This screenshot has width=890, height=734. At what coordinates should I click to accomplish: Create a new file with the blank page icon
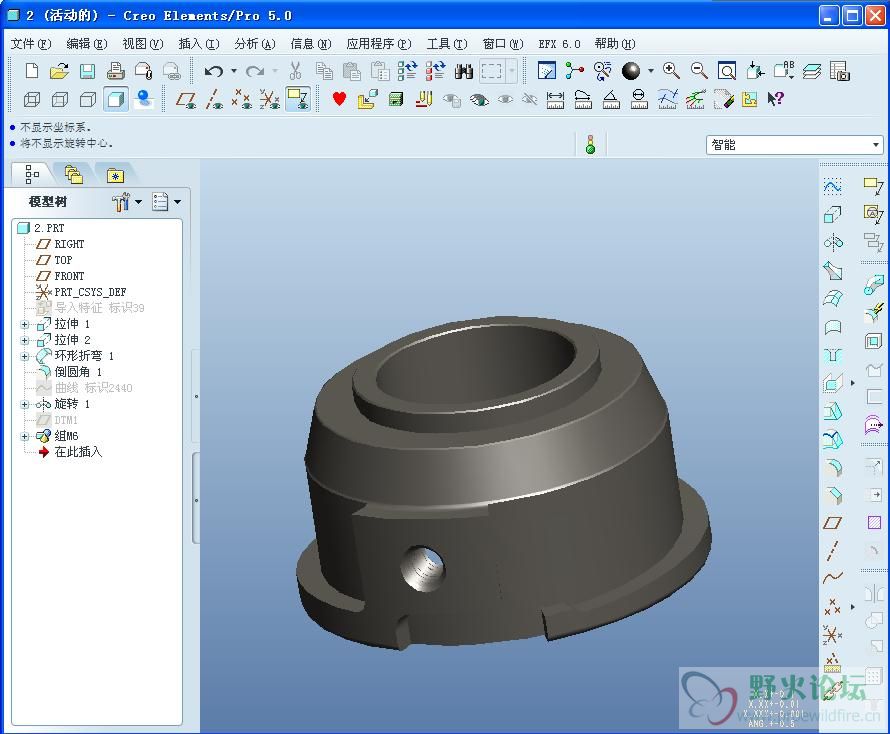[x=32, y=71]
